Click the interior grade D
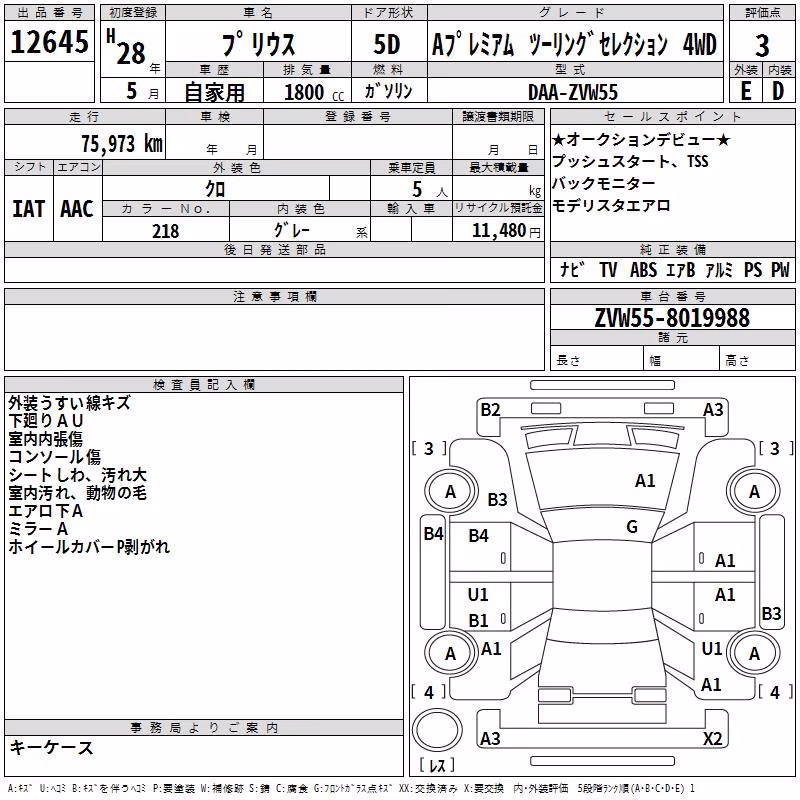This screenshot has height=800, width=800. tap(778, 91)
